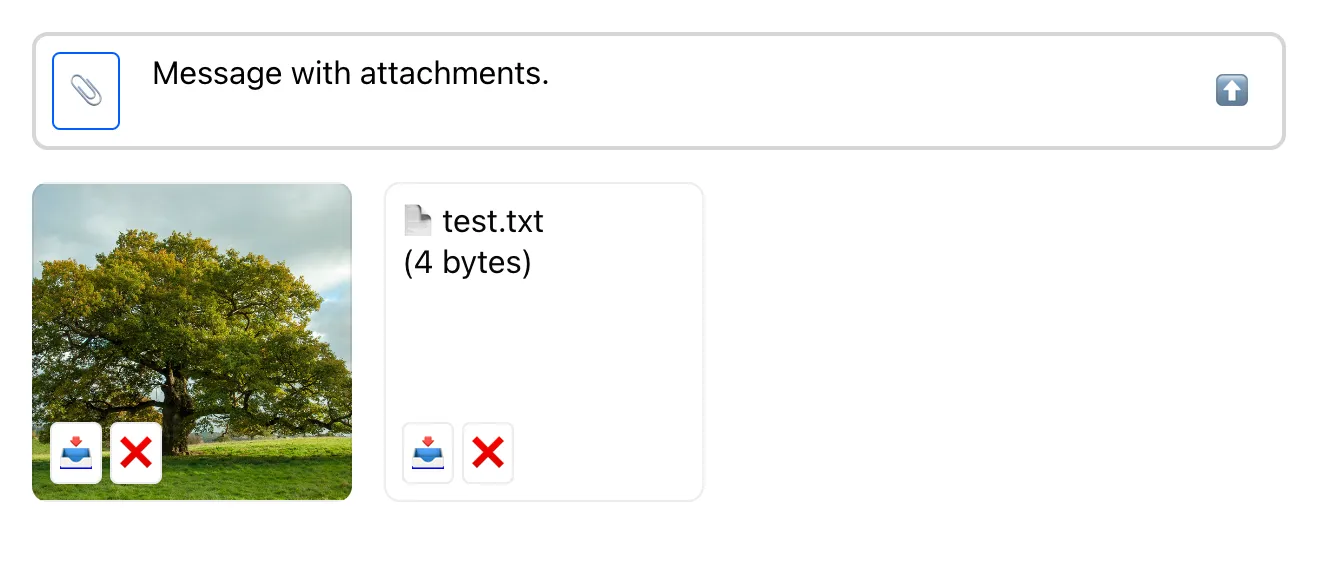1318x566 pixels.
Task: Send the message with the up arrow
Action: (1231, 91)
